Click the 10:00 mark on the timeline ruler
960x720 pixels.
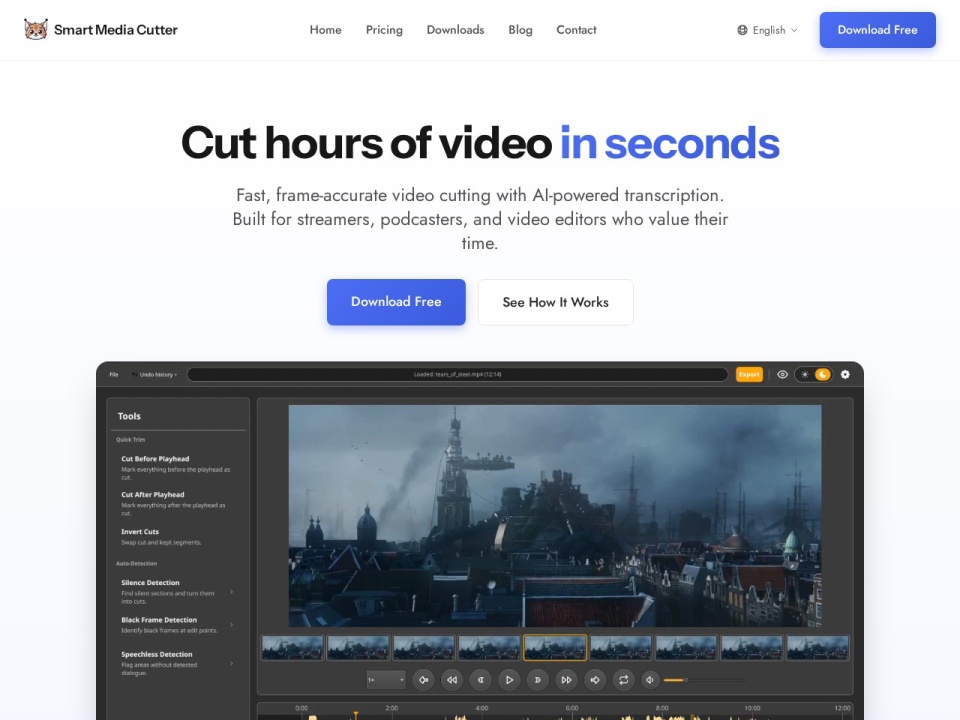click(x=752, y=708)
